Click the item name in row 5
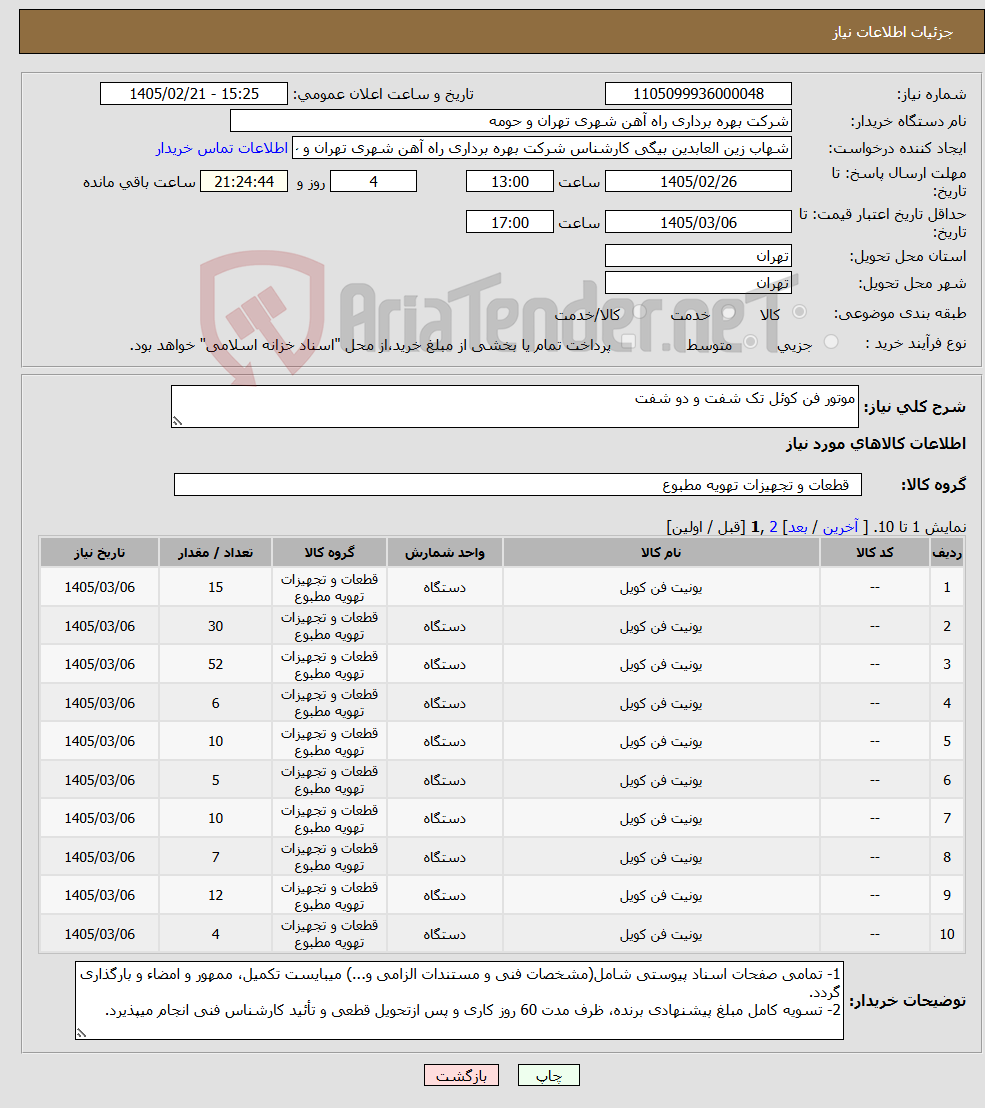Viewport: 985px width, 1108px height. [661, 741]
